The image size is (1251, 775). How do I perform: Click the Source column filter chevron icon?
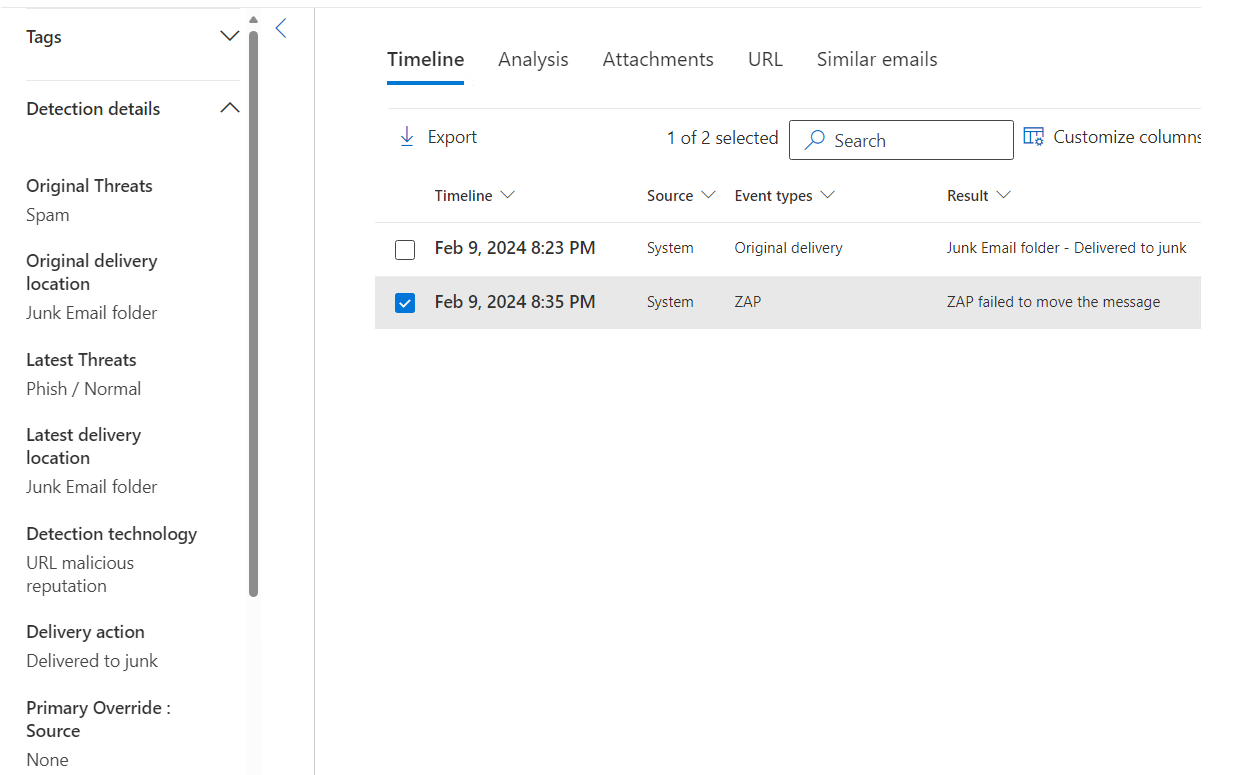710,196
